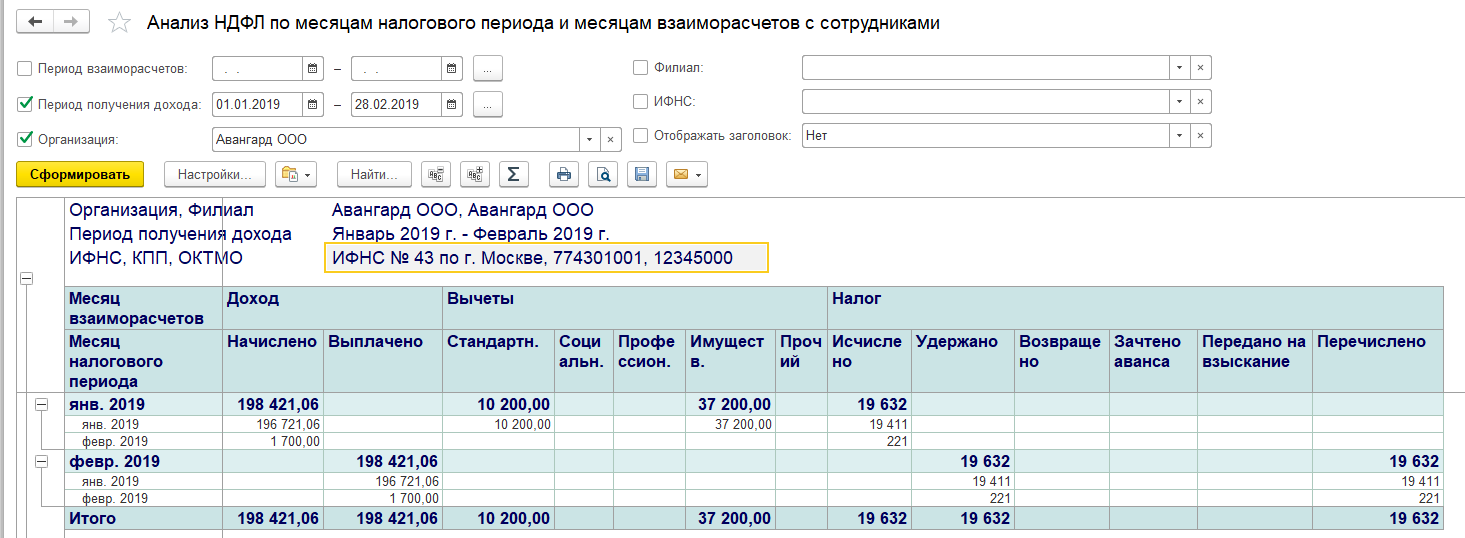Image resolution: width=1465 pixels, height=538 pixels.
Task: Enable the Филиал checkbox
Action: pyautogui.click(x=641, y=68)
